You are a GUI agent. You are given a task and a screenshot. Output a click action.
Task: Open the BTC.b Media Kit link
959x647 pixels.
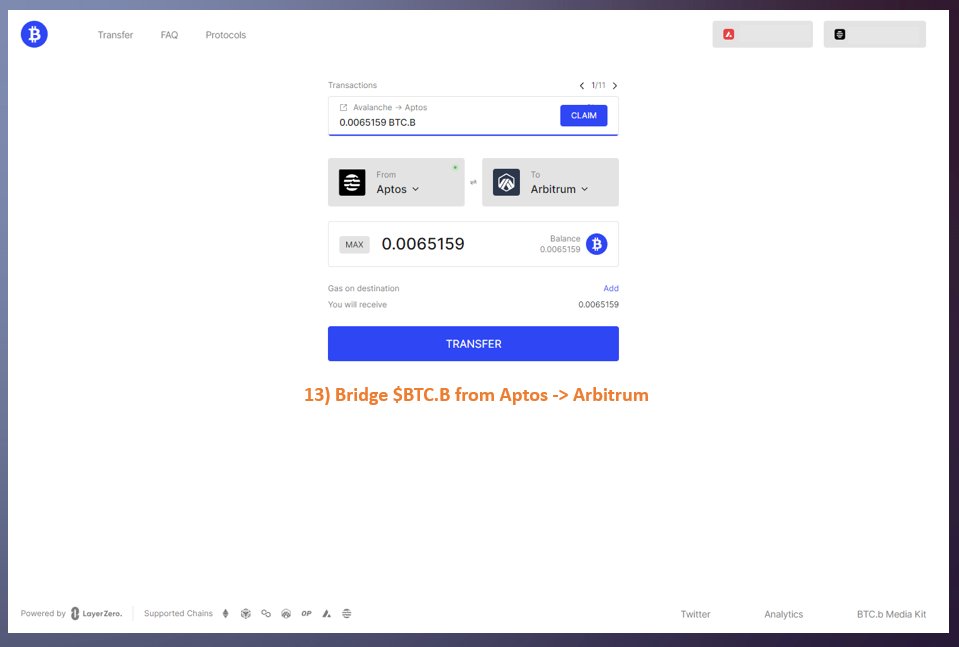tap(891, 614)
